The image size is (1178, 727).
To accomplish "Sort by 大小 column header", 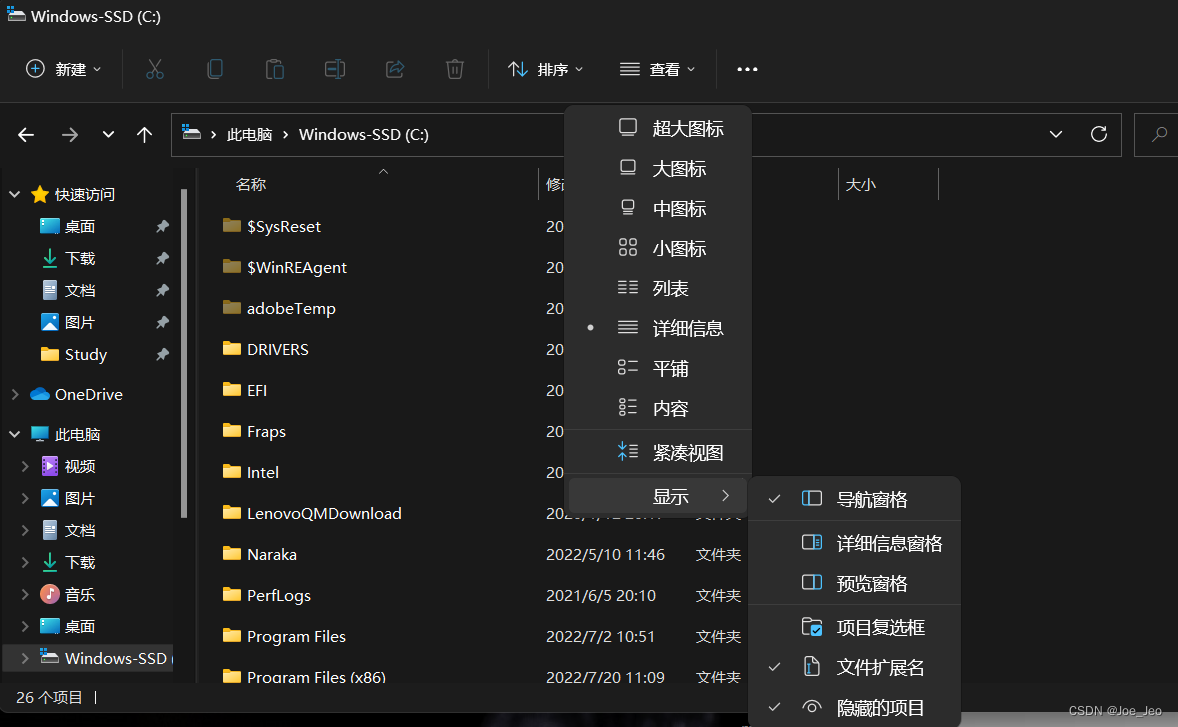I will pos(861,184).
